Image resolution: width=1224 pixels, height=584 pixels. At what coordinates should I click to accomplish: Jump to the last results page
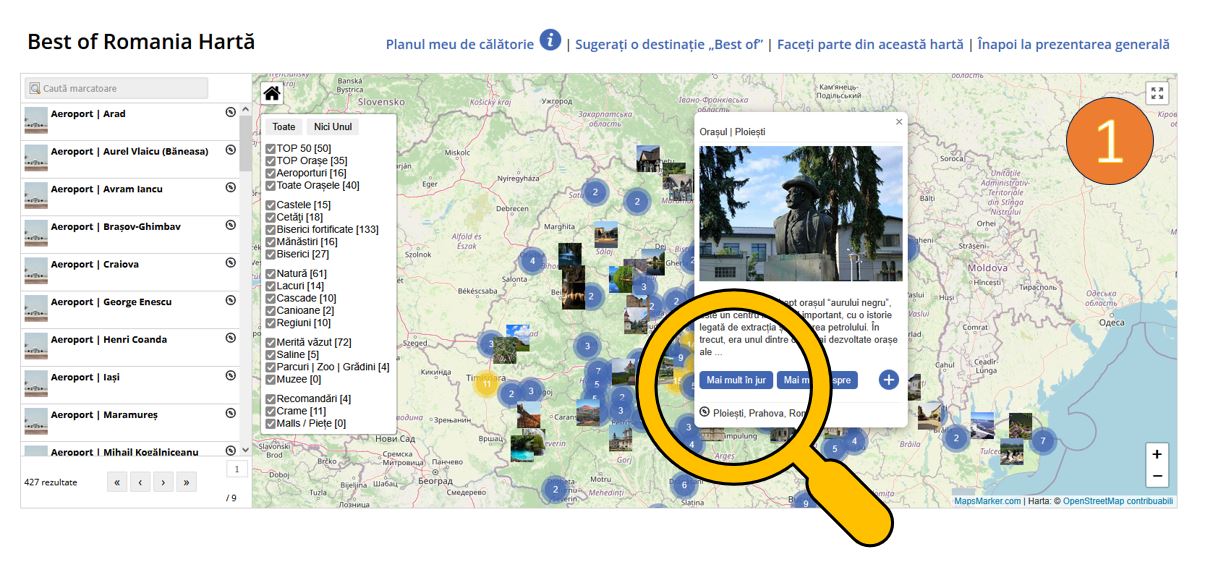186,482
